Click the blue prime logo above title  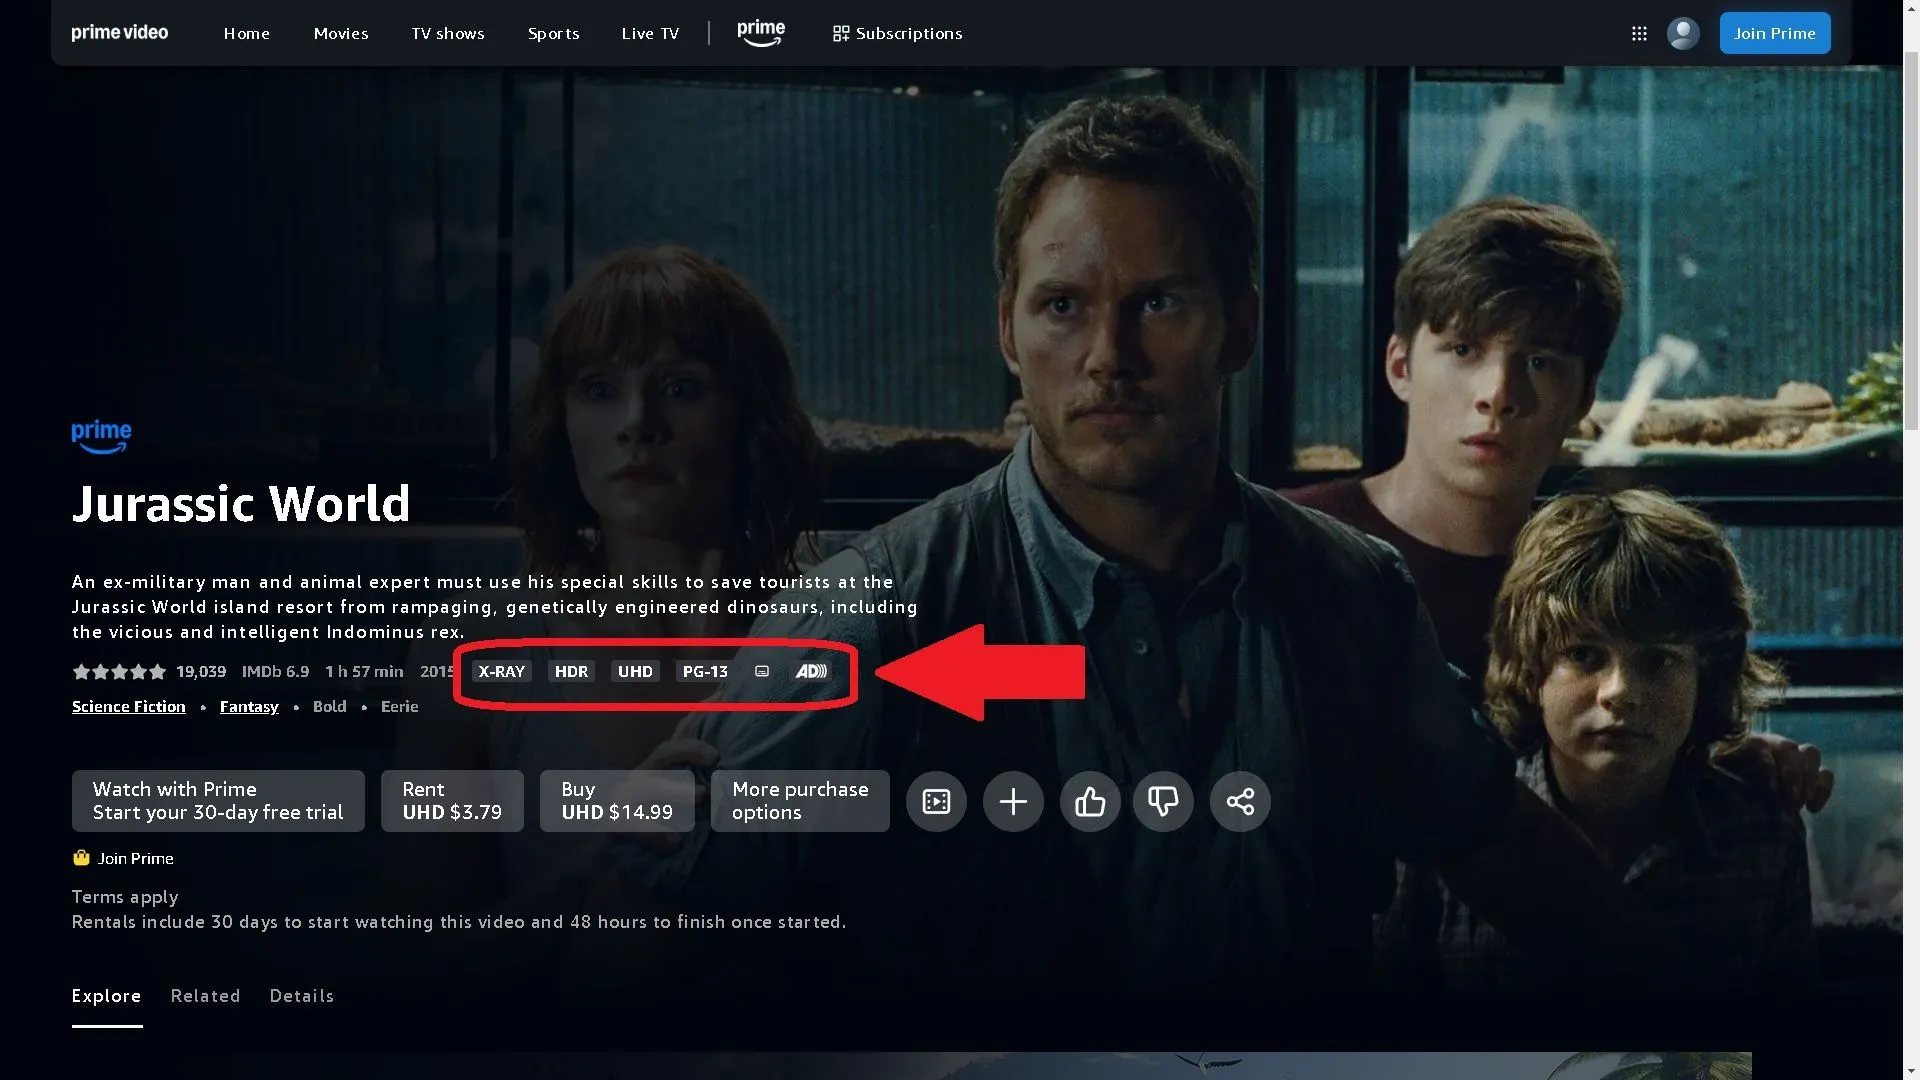click(101, 436)
